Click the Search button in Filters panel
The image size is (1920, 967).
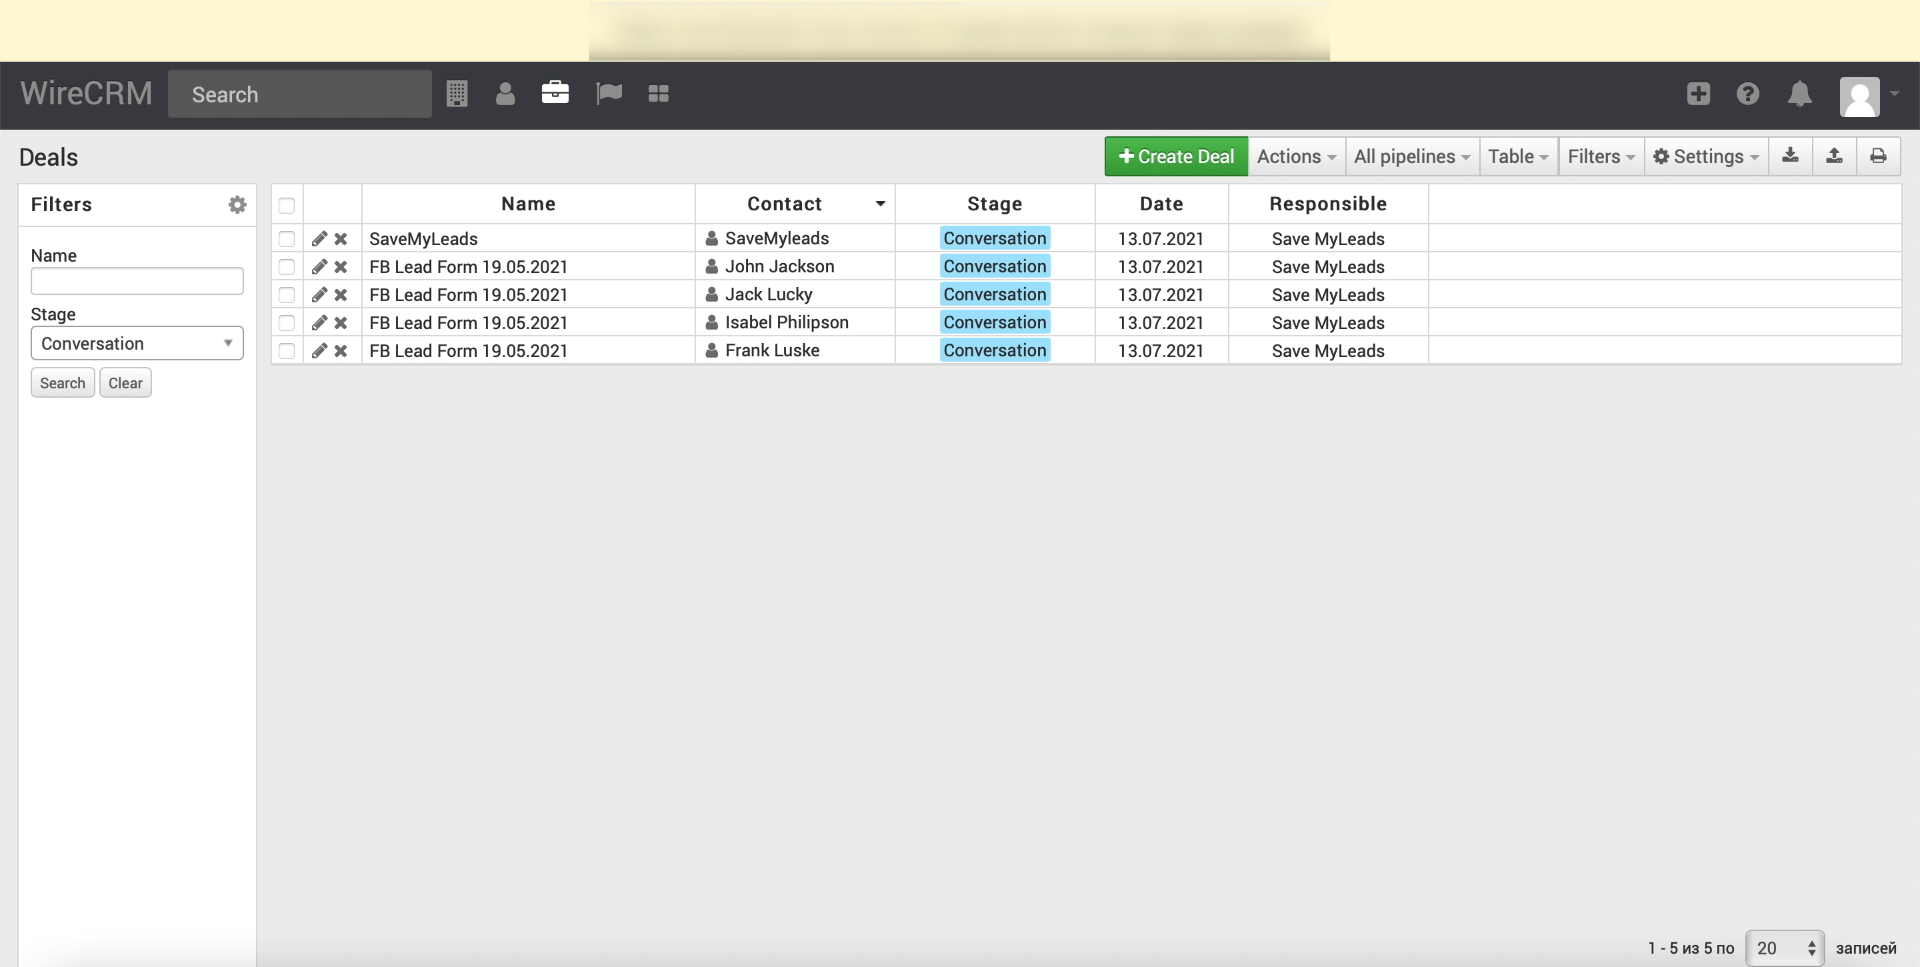[62, 383]
